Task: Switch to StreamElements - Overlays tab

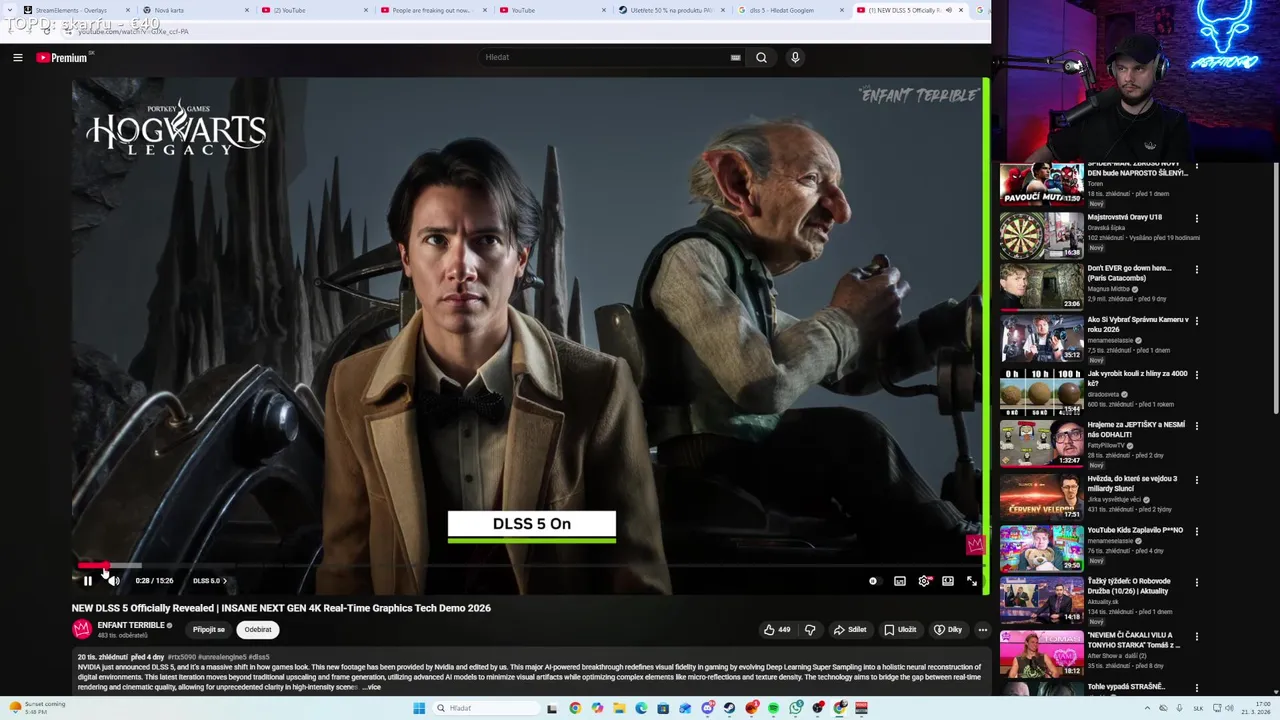Action: tap(78, 10)
